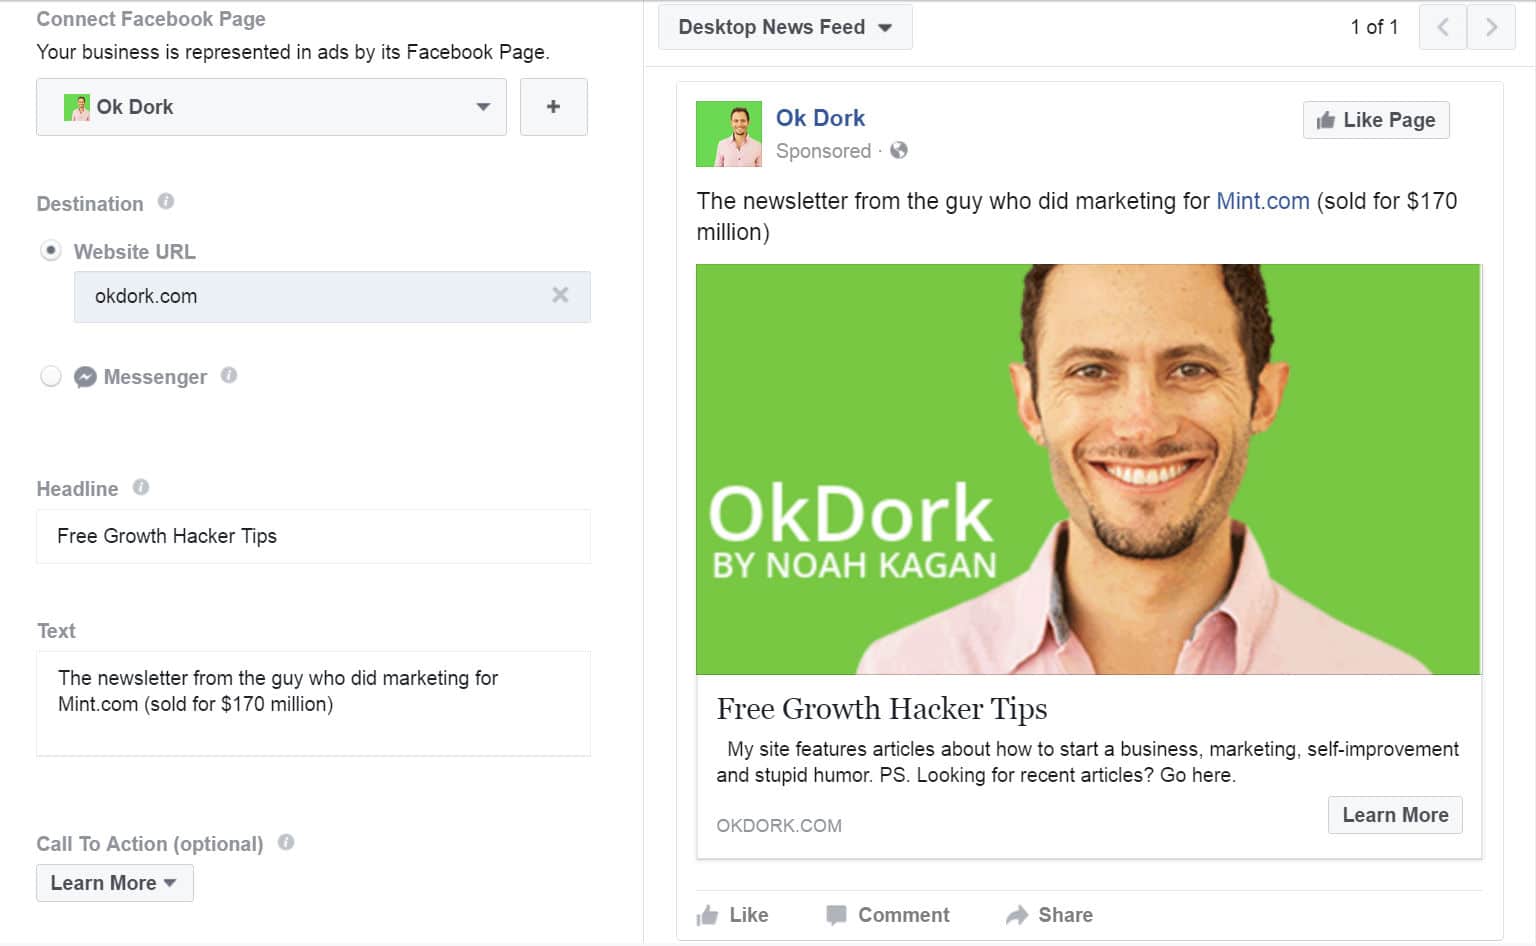The image size is (1536, 946).
Task: Clear the okdork.com website URL
Action: (x=560, y=297)
